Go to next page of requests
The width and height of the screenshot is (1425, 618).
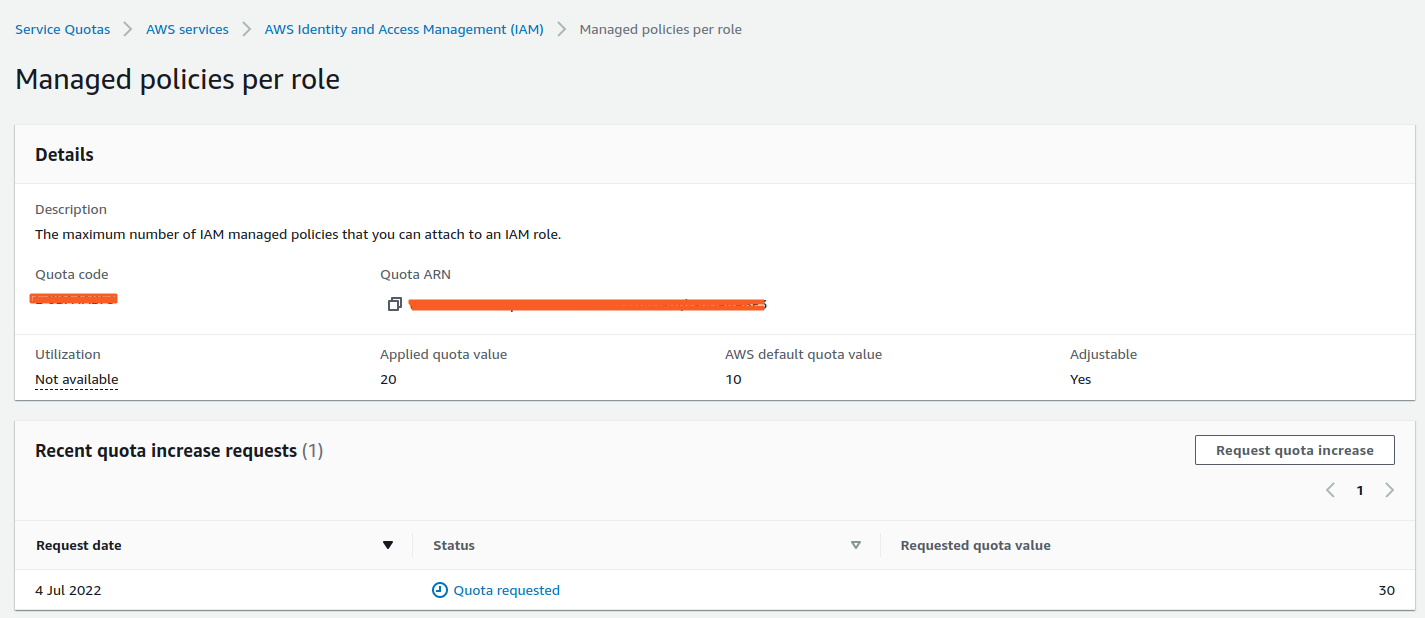click(1390, 490)
